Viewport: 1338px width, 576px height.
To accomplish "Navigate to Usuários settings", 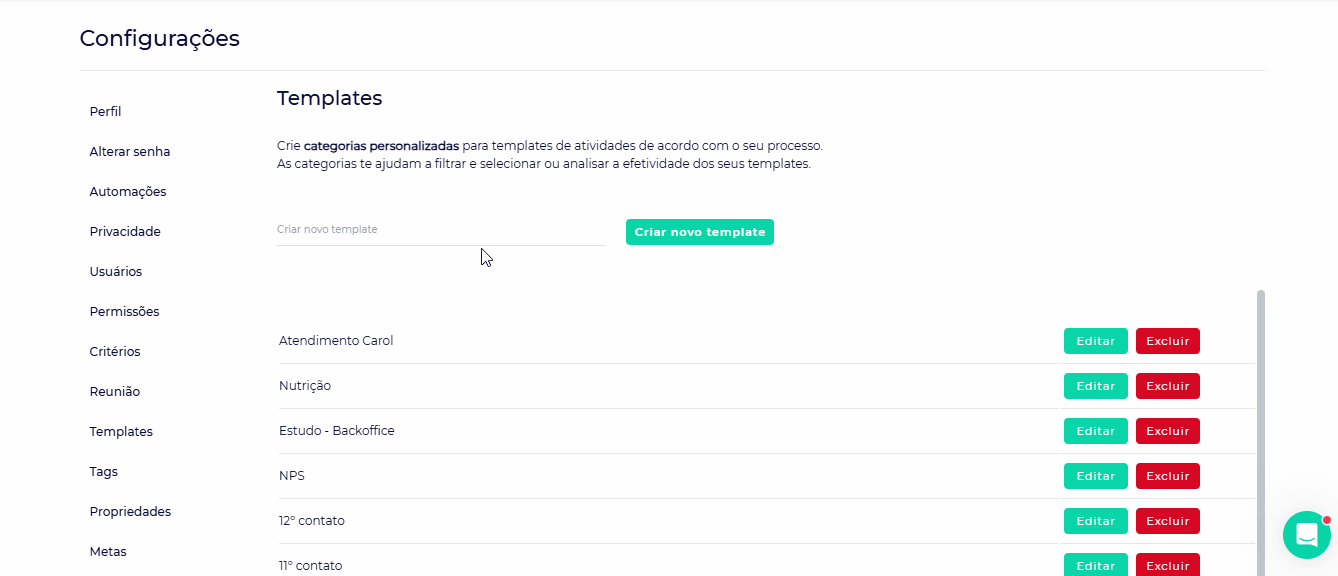I will point(116,272).
